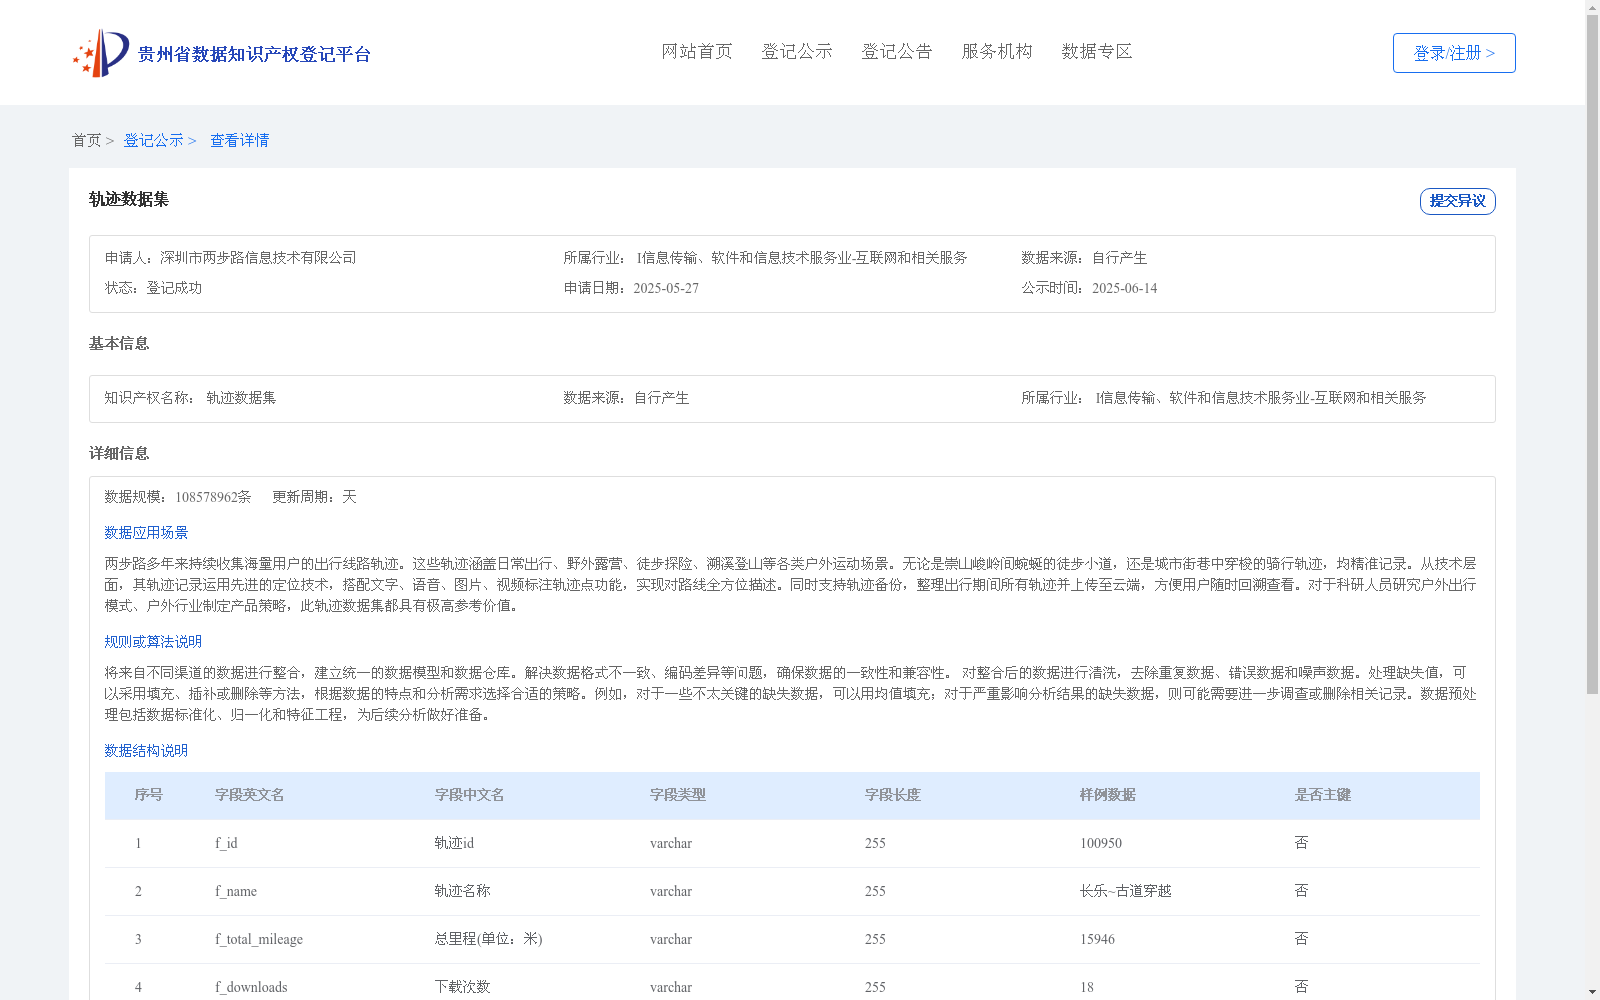The width and height of the screenshot is (1600, 1000).
Task: Click the 查看详情 breadcrumb
Action: pyautogui.click(x=239, y=141)
